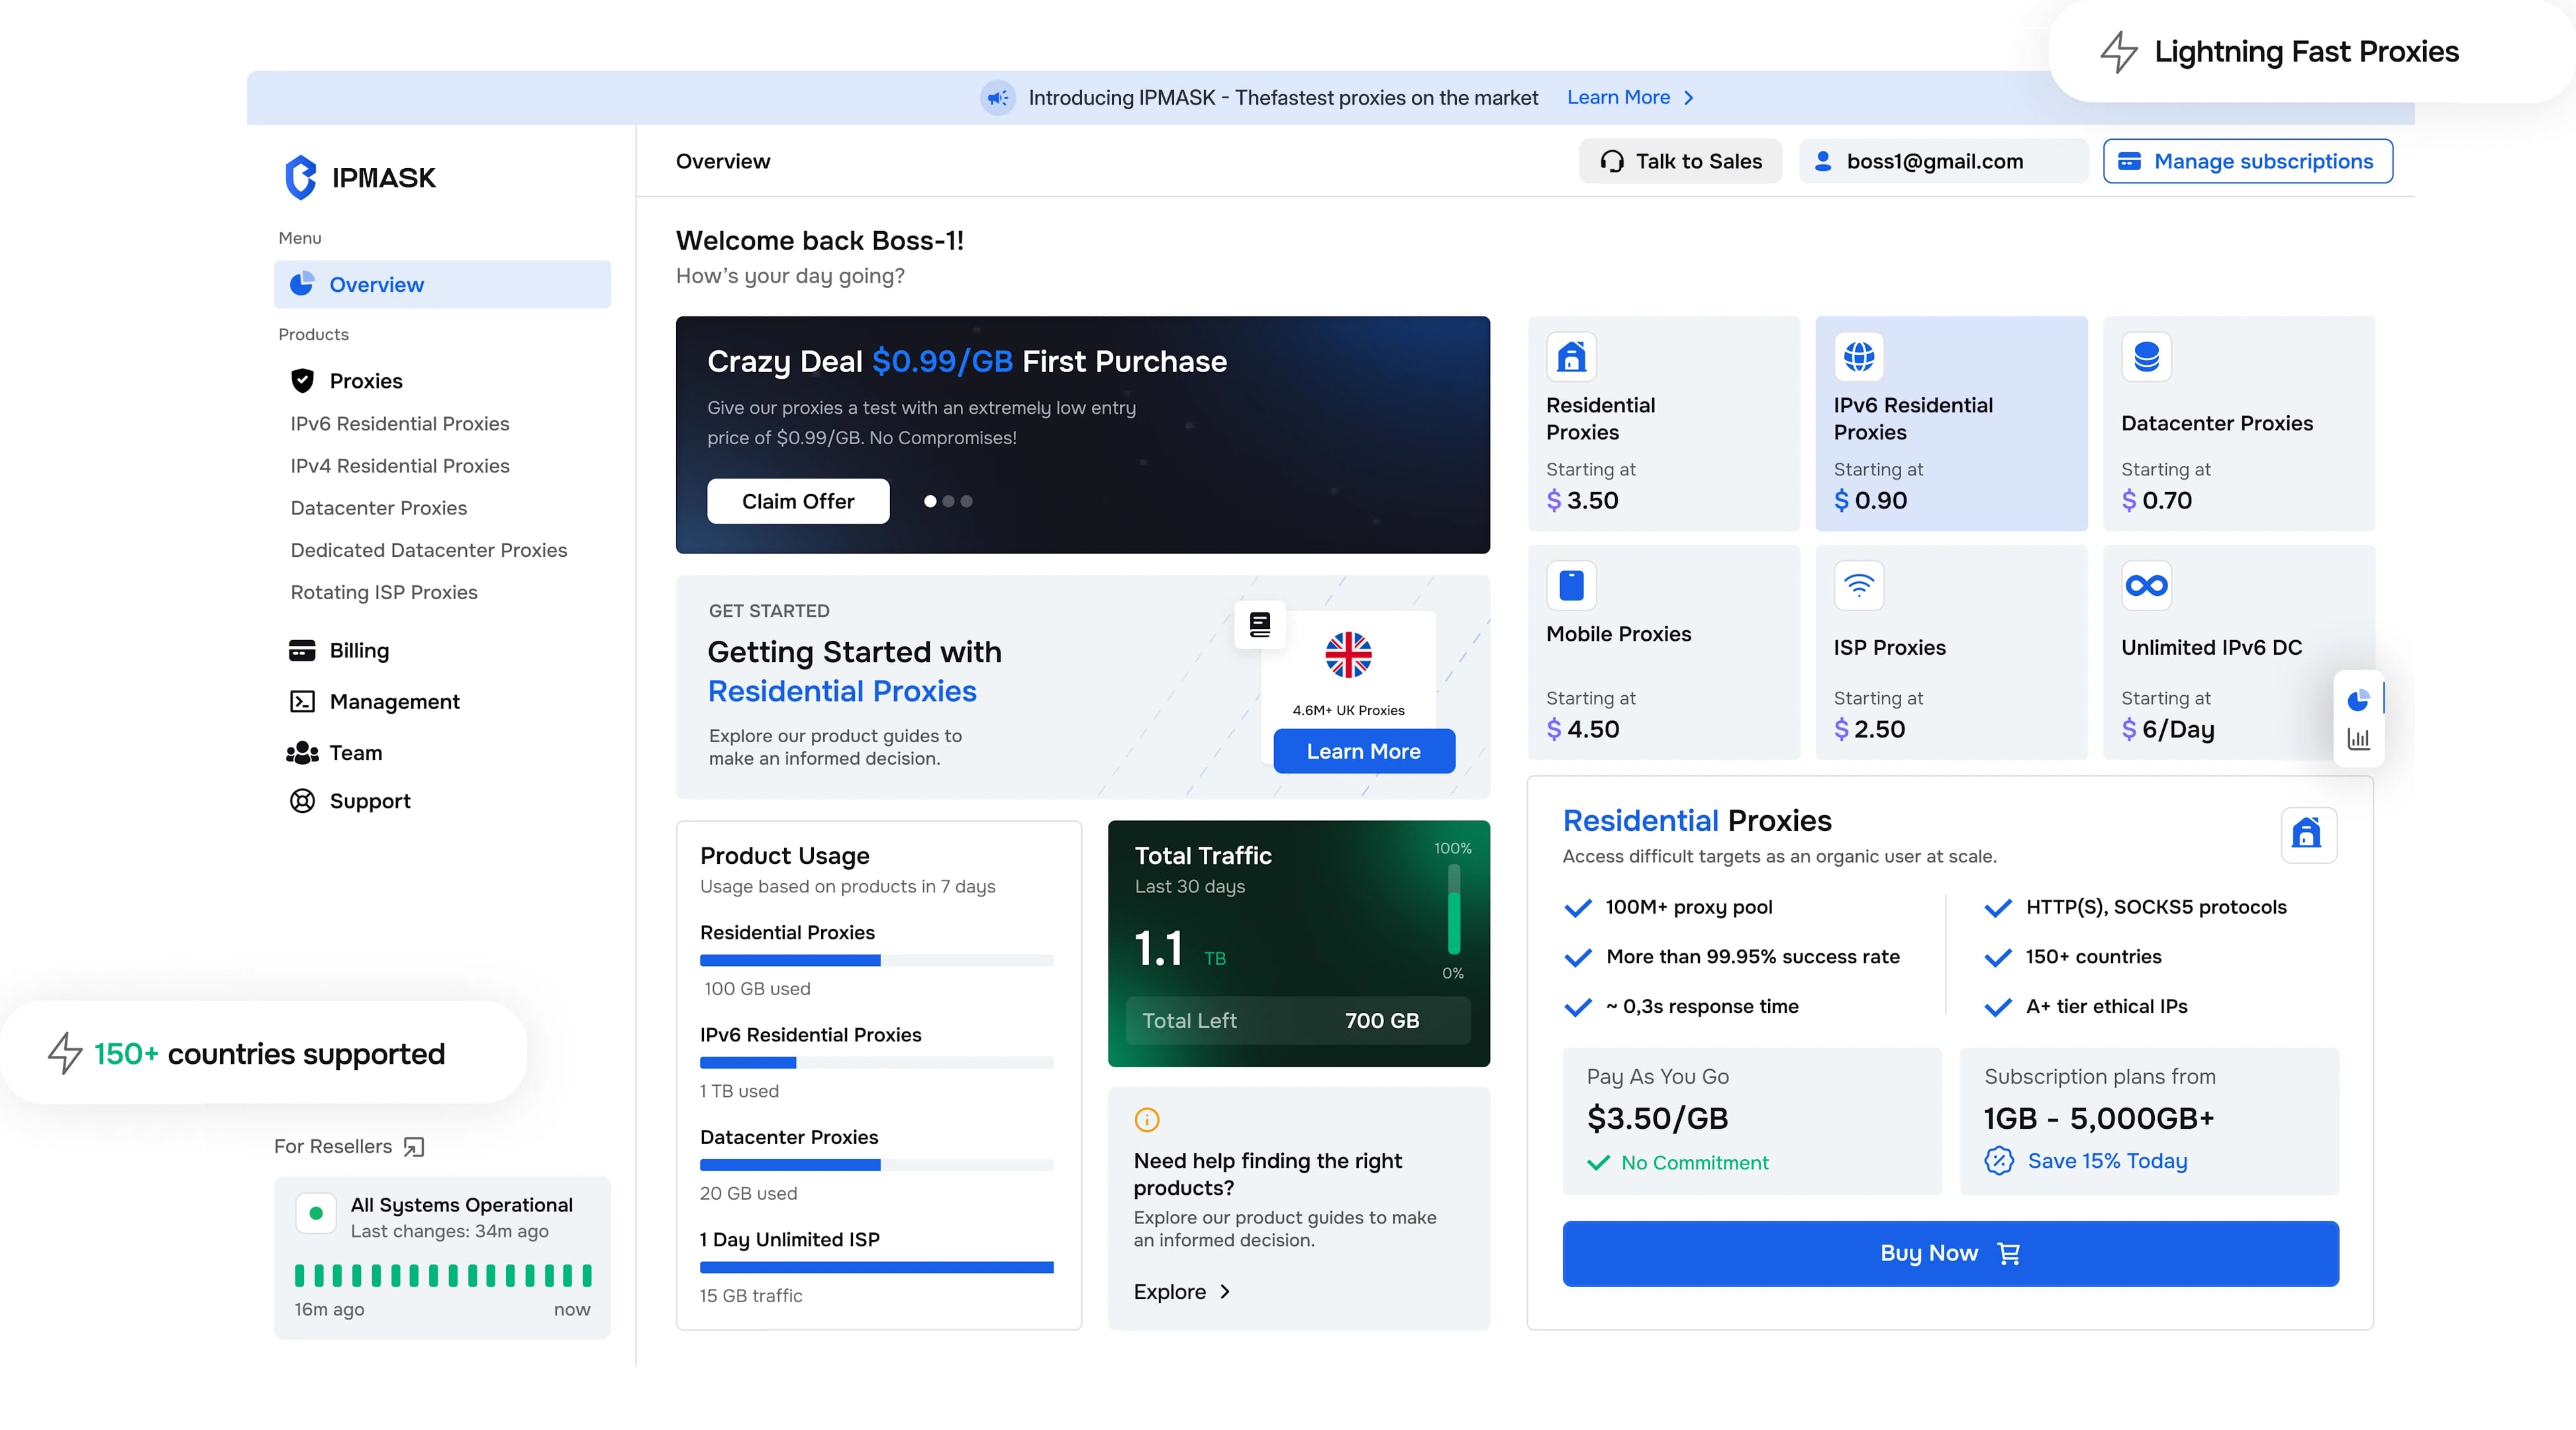
Task: Click the Proxies shield icon in sidebar
Action: [302, 381]
